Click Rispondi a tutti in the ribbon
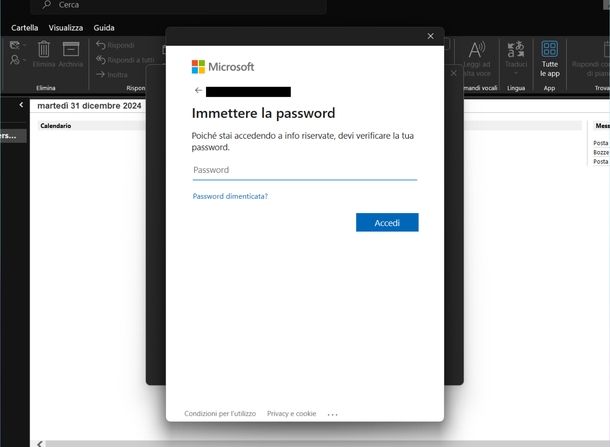The height and width of the screenshot is (447, 610). [125, 60]
